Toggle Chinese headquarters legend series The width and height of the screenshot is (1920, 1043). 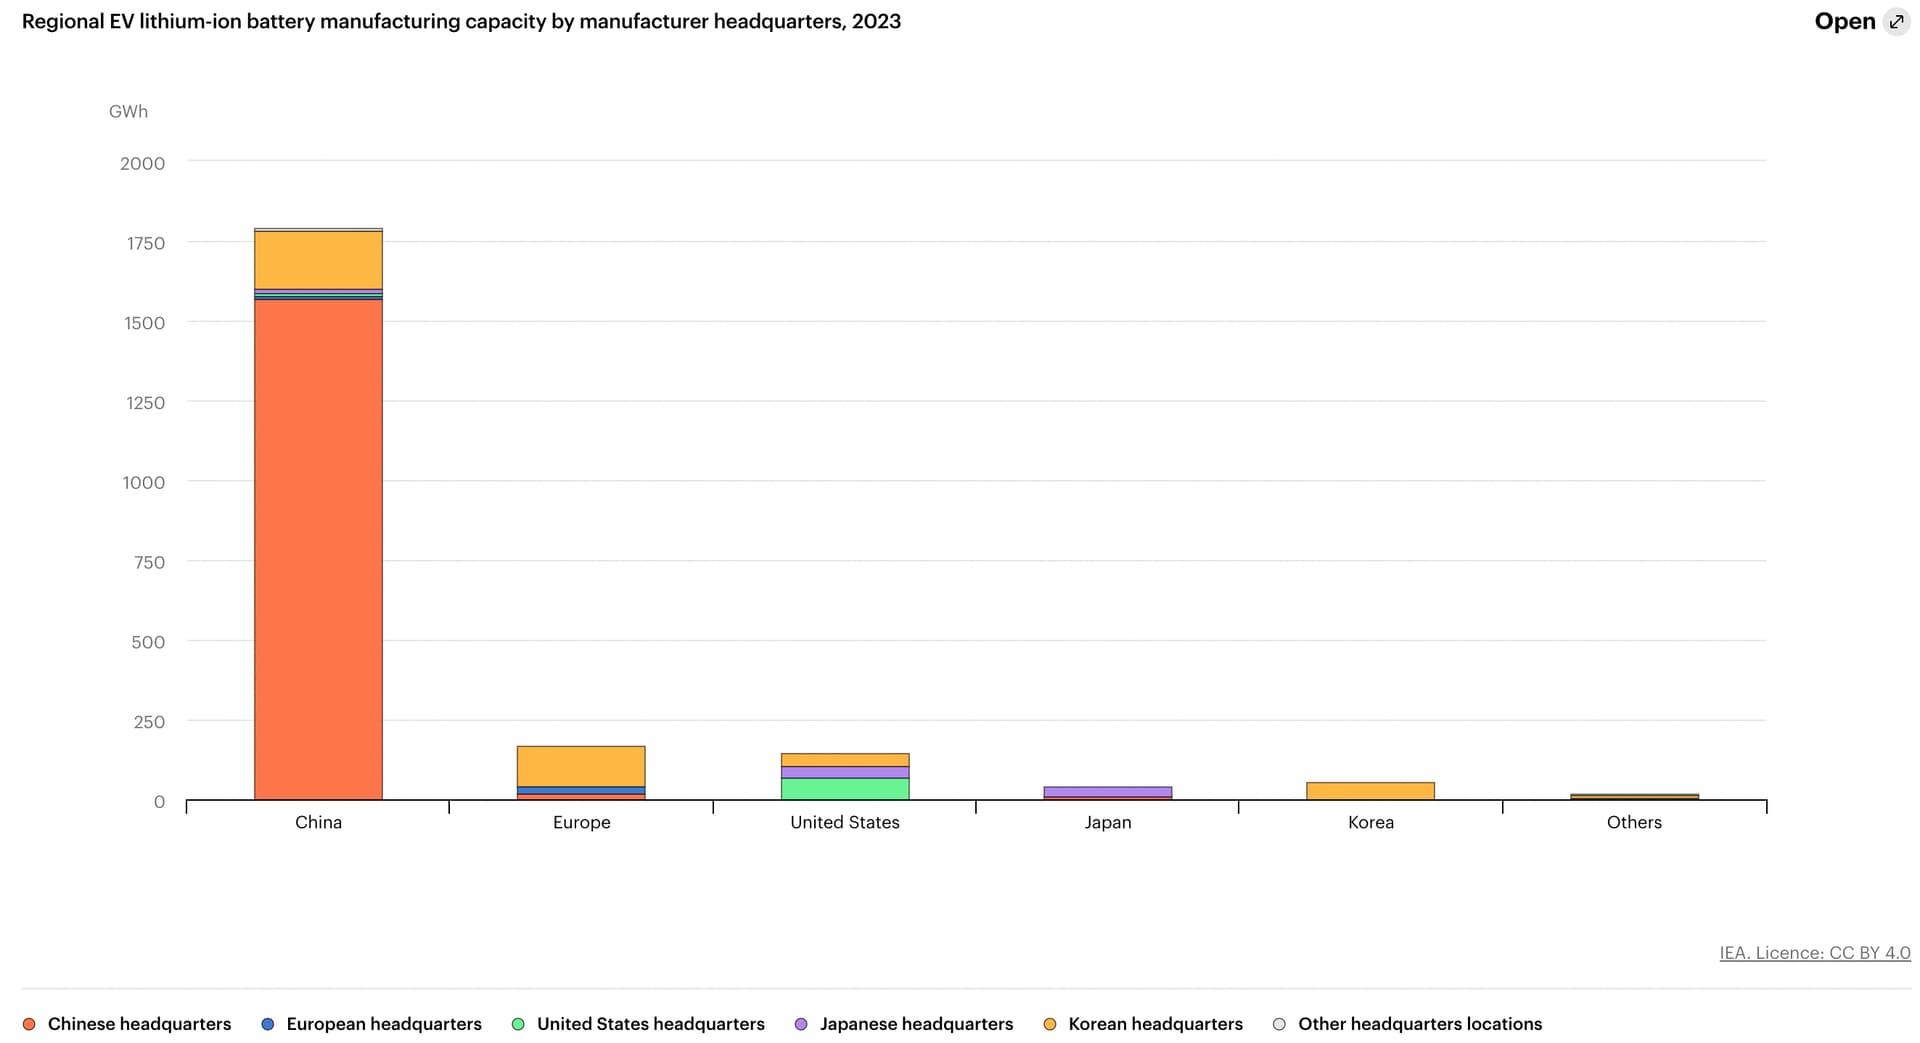(x=139, y=1024)
